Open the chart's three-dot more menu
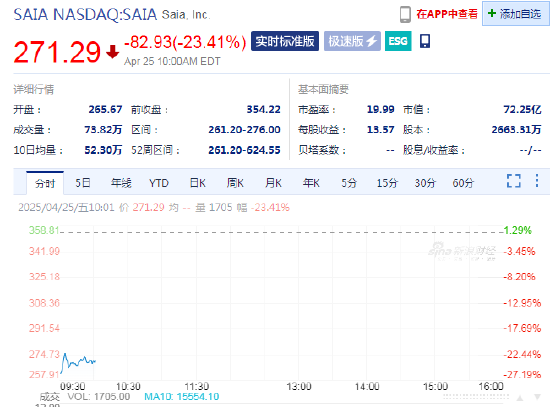 click(537, 181)
